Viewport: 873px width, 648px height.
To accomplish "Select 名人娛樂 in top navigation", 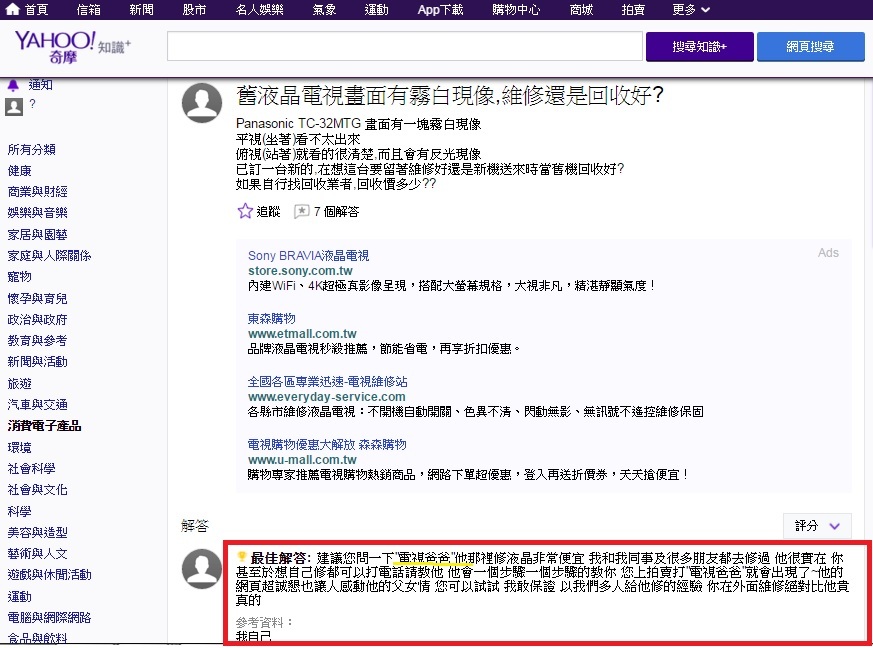I will pyautogui.click(x=259, y=10).
